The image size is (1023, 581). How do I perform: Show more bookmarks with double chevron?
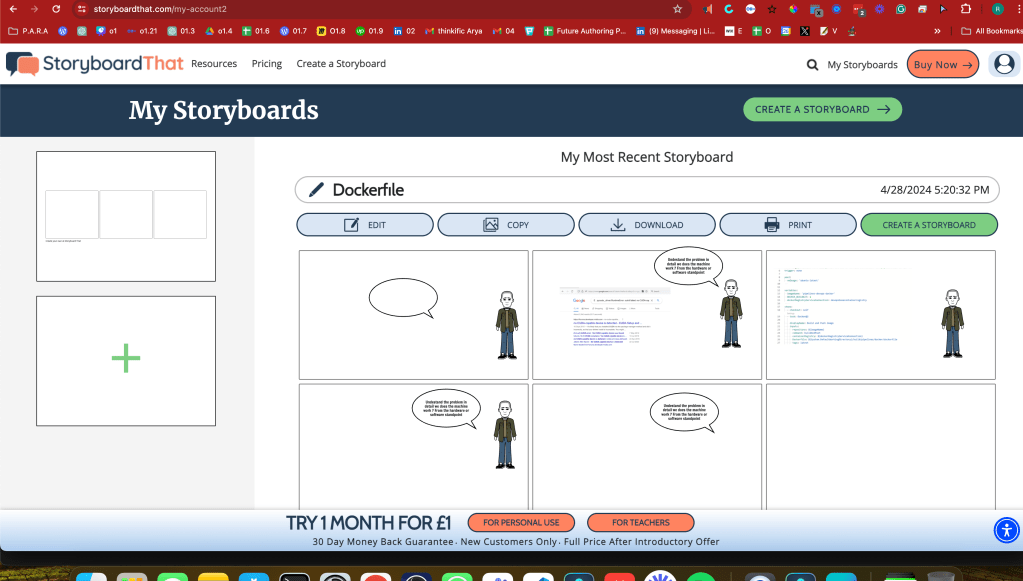[937, 31]
